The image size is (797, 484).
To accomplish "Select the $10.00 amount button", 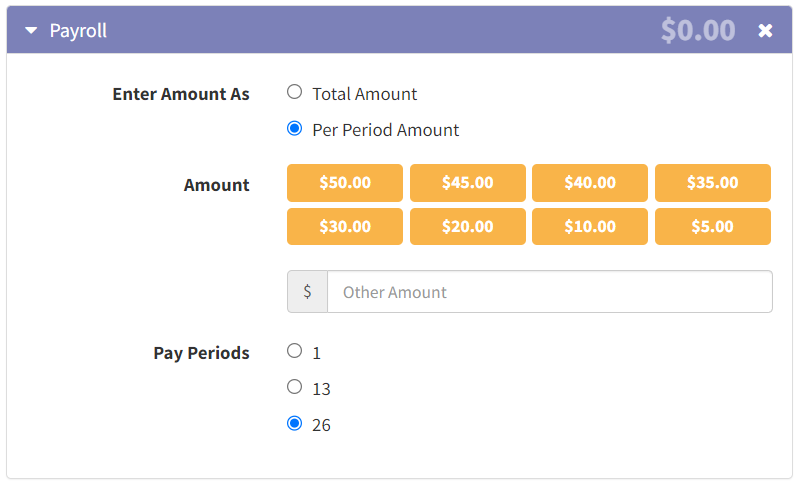I will point(590,227).
